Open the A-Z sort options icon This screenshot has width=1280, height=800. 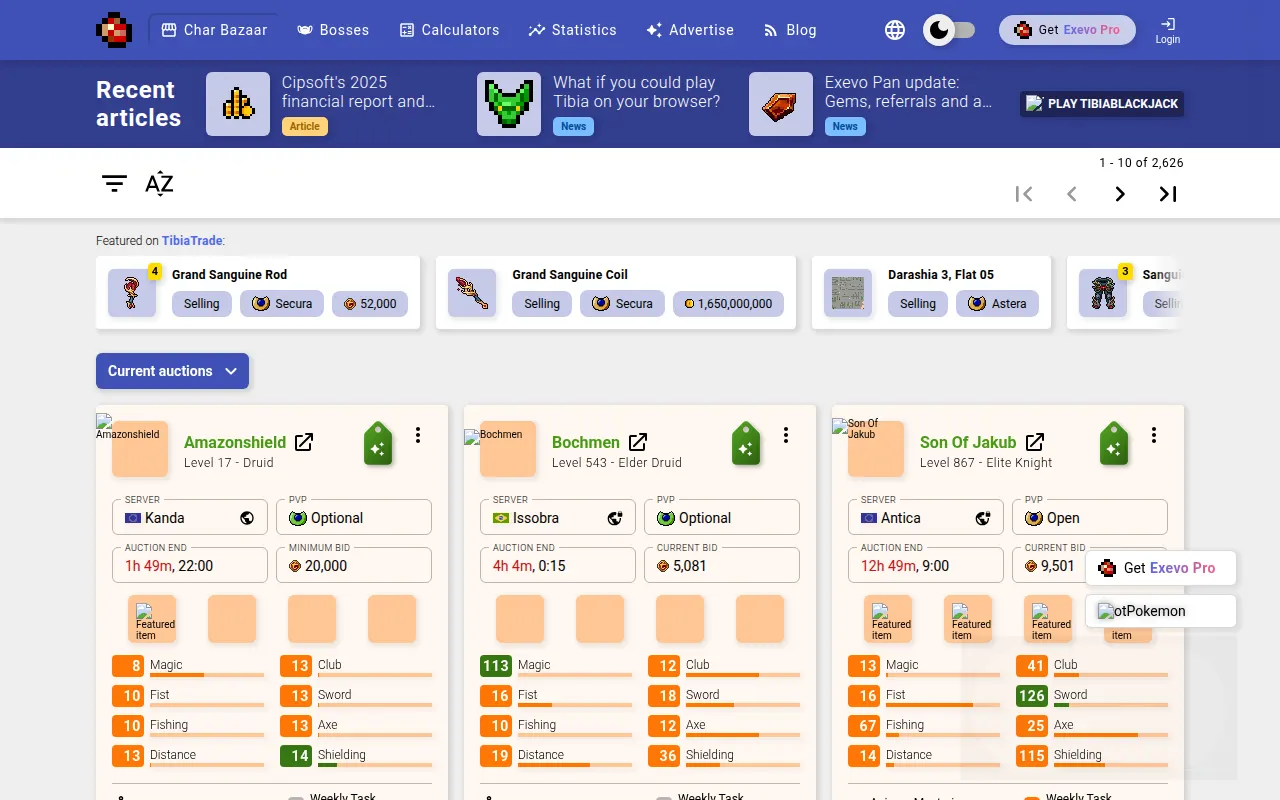(159, 183)
